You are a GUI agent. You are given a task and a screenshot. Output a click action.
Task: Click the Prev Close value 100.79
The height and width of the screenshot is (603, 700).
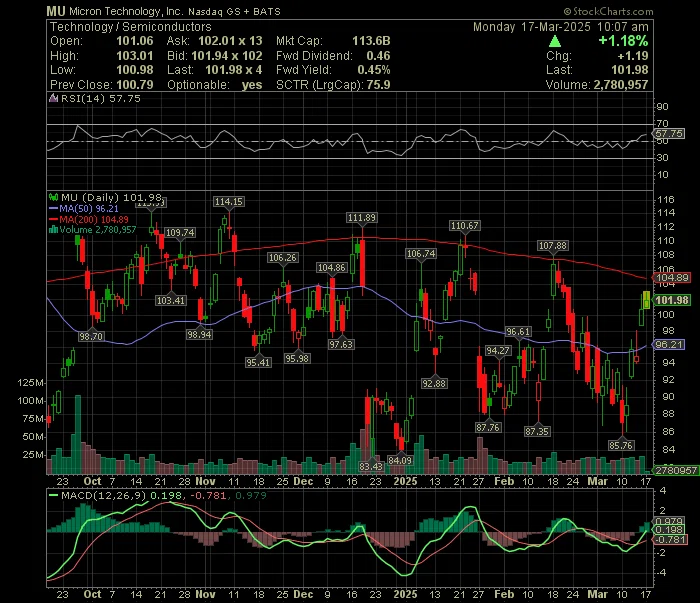(x=134, y=85)
